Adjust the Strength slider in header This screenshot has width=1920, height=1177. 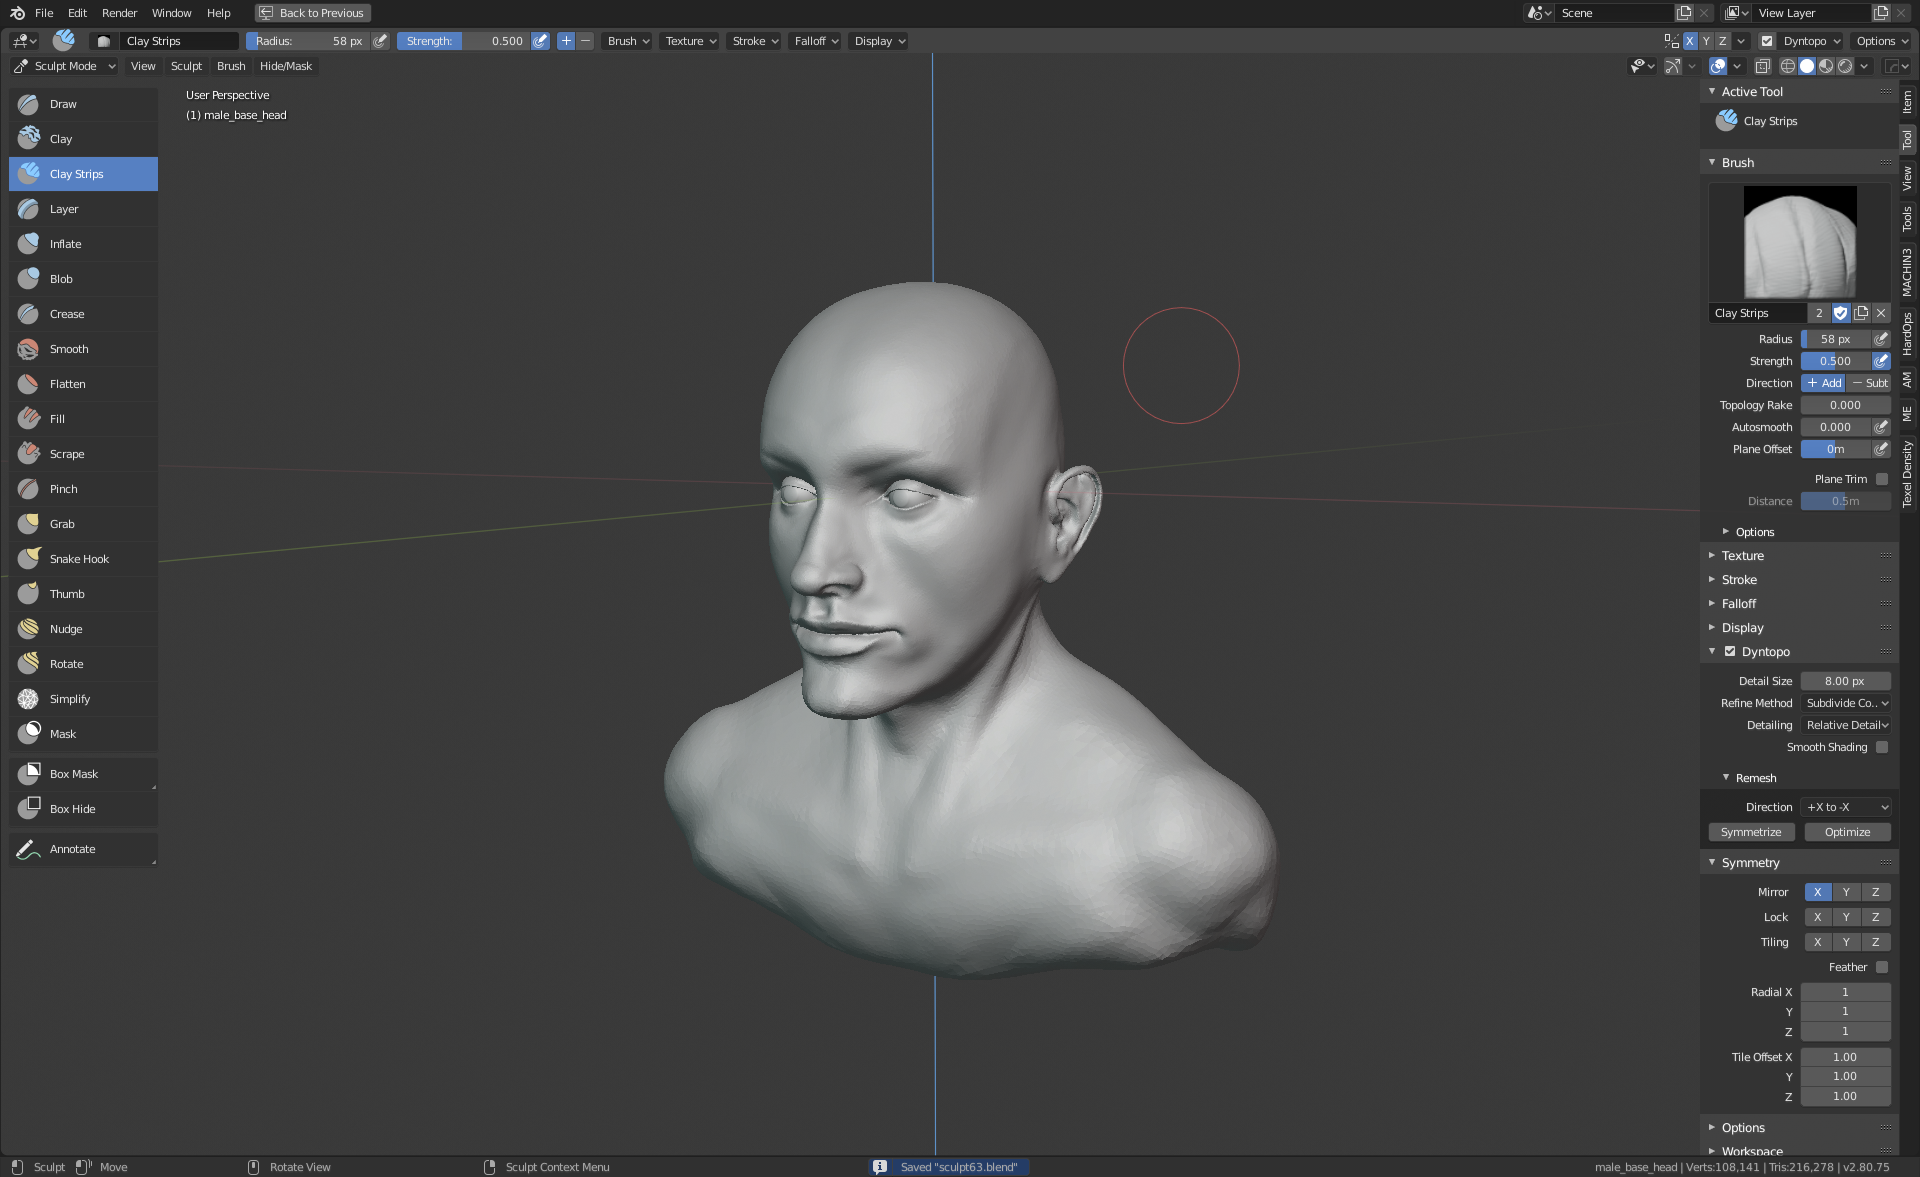coord(464,41)
